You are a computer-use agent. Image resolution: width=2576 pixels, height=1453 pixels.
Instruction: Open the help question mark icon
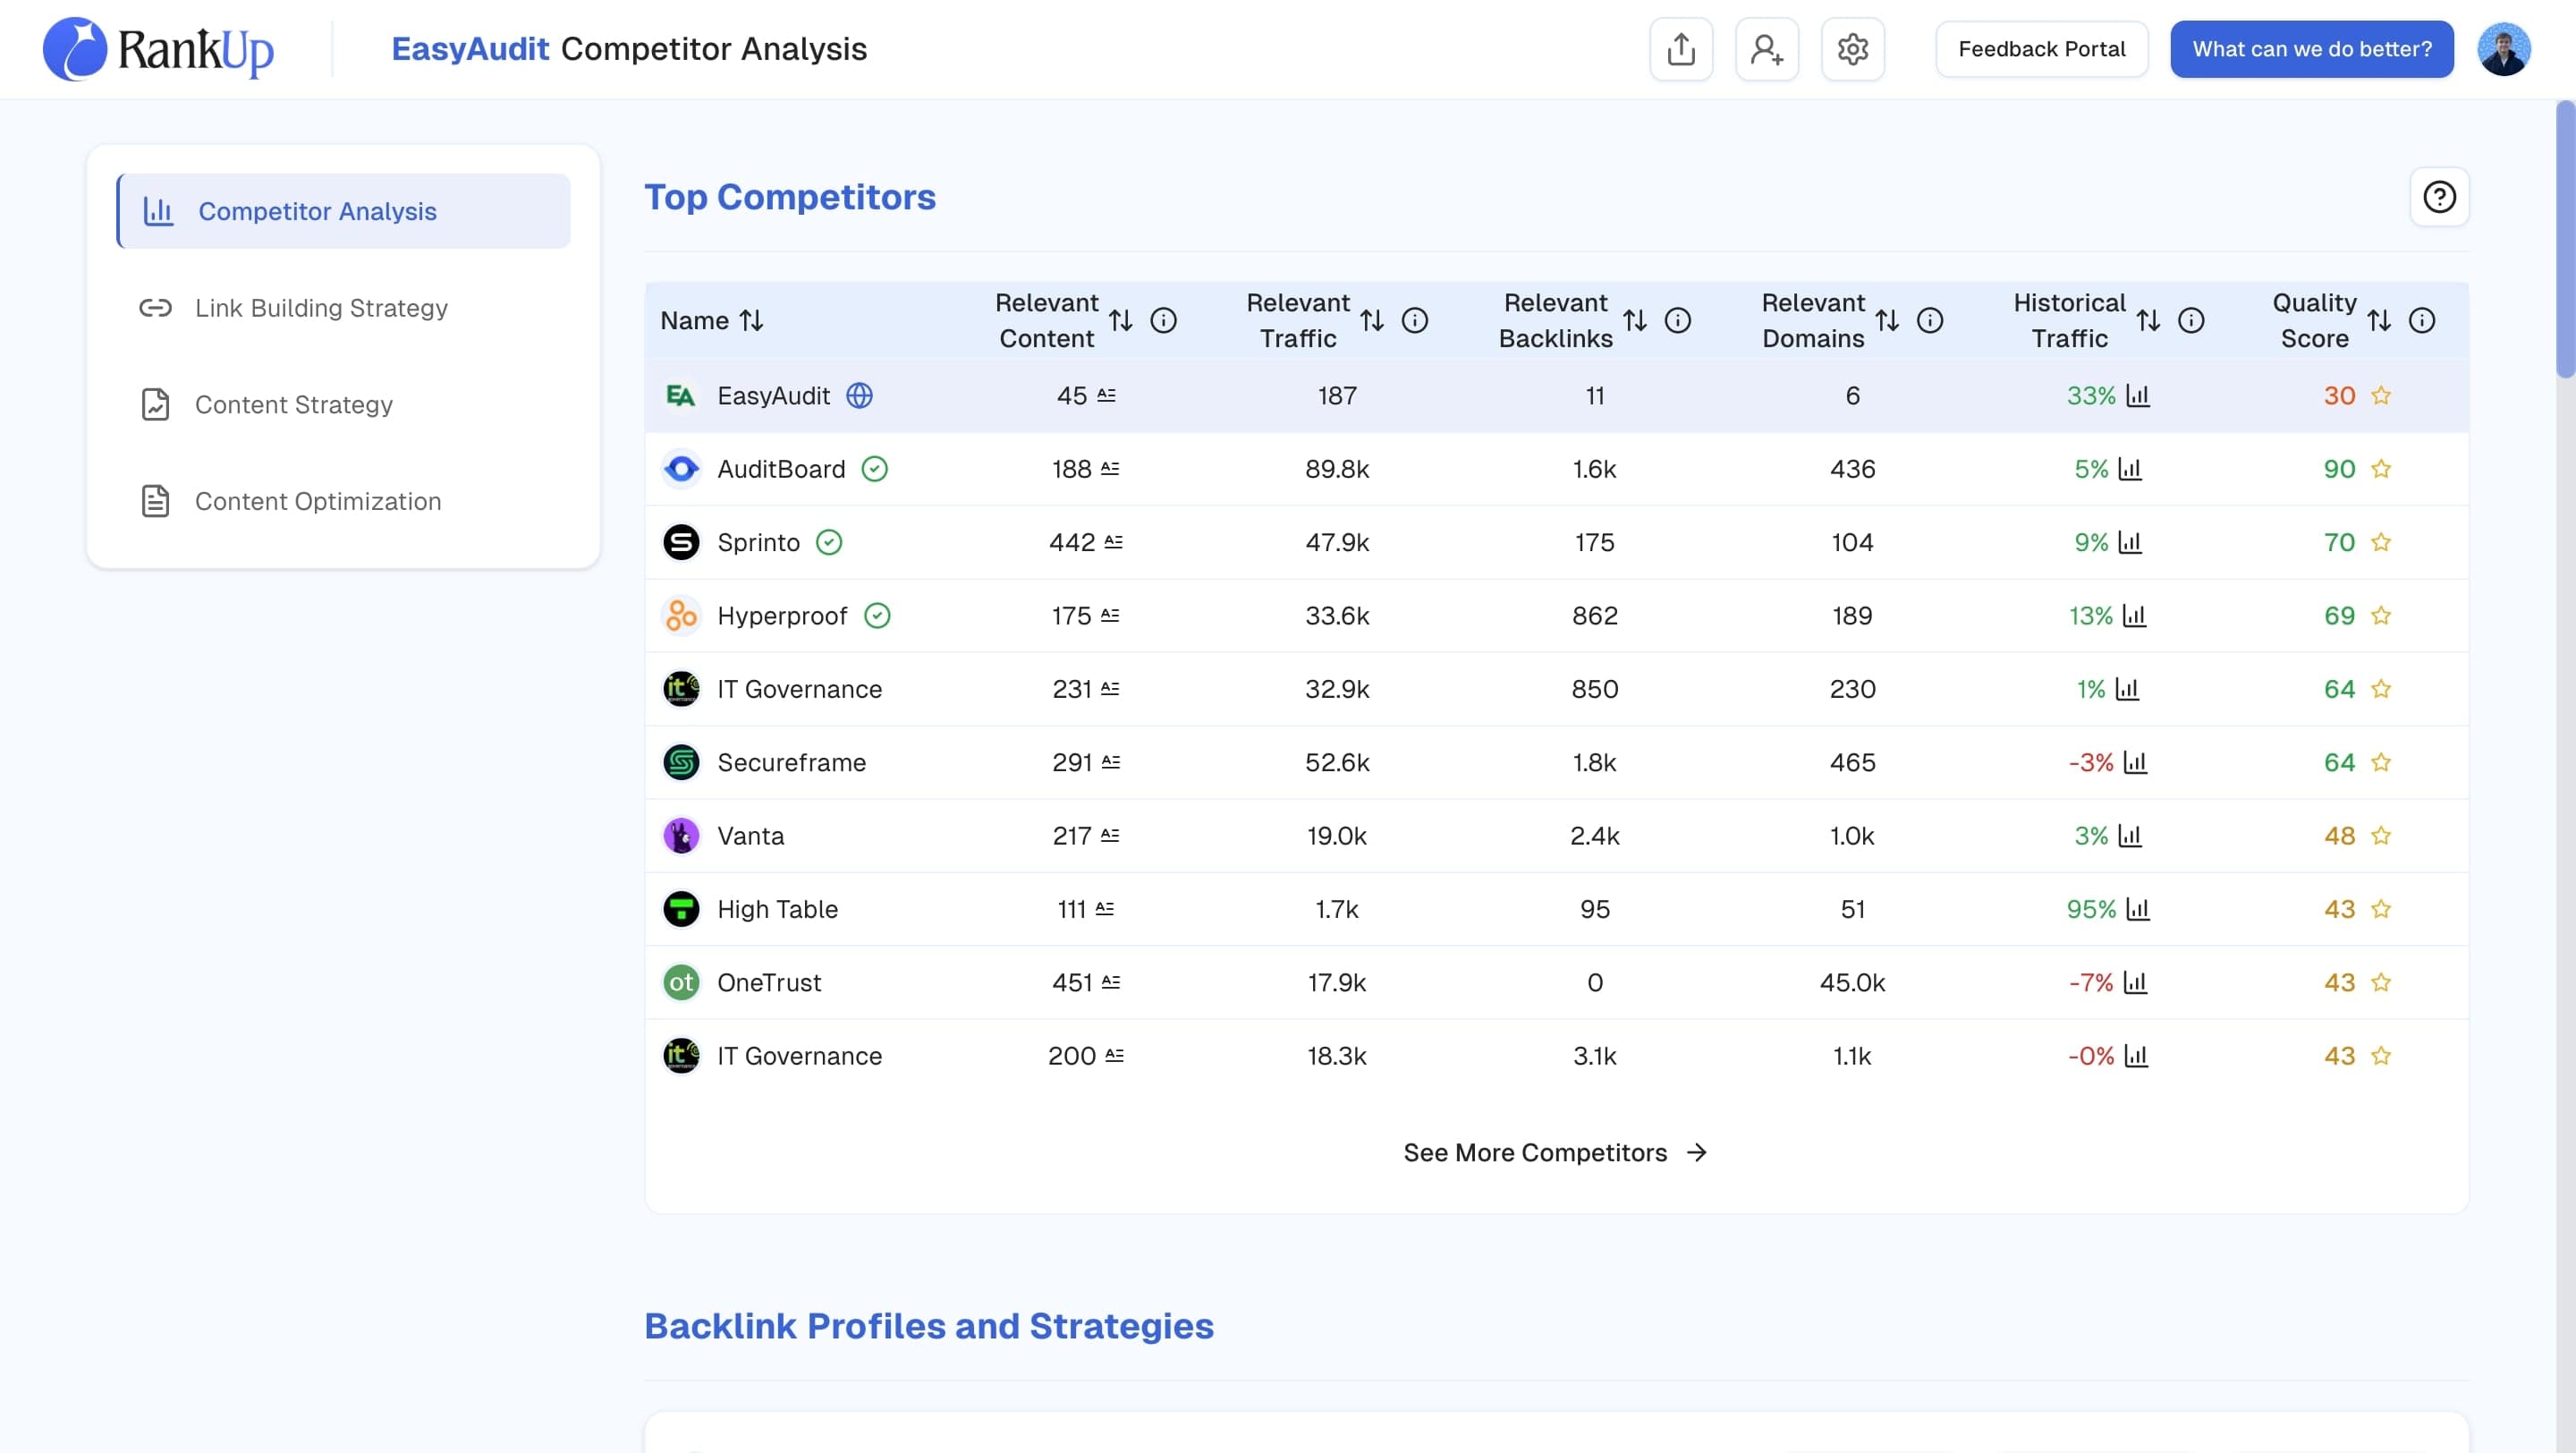coord(2440,197)
